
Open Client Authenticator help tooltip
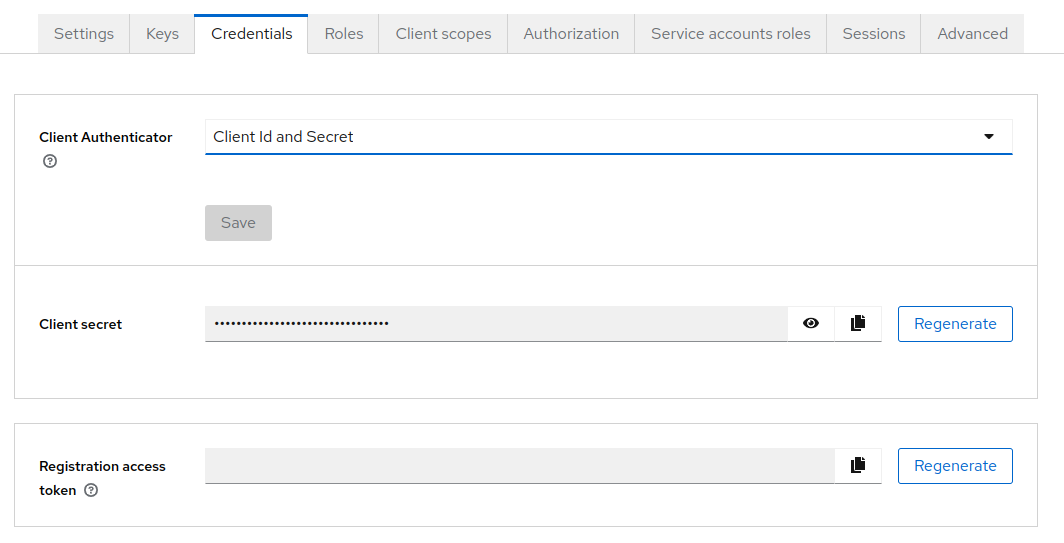click(50, 161)
